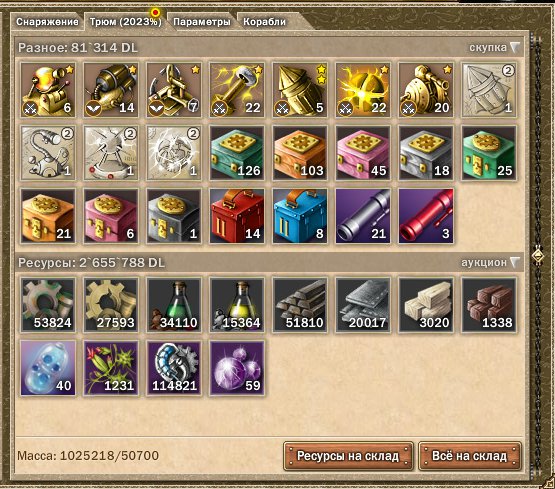Image resolution: width=555 pixels, height=489 pixels.
Task: Expand the аукцион dropdown arrow
Action: tap(515, 263)
